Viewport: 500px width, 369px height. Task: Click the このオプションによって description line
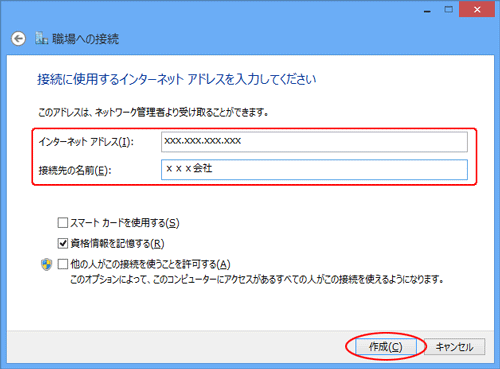pos(257,279)
